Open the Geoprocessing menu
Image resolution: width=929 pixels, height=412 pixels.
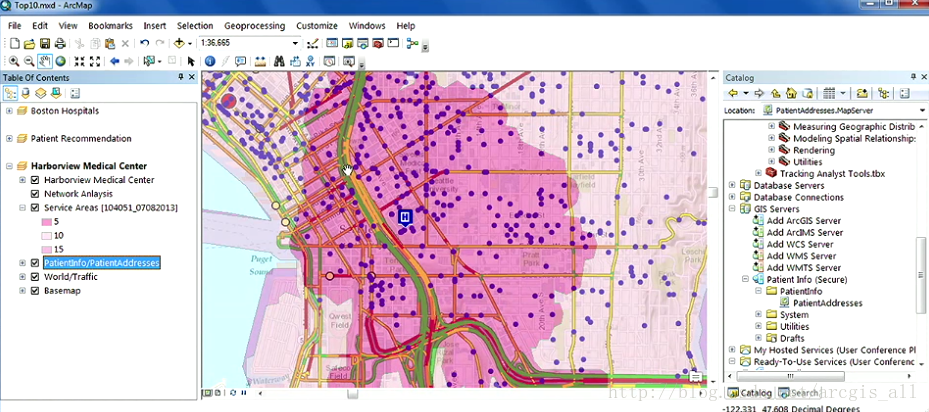pyautogui.click(x=253, y=25)
